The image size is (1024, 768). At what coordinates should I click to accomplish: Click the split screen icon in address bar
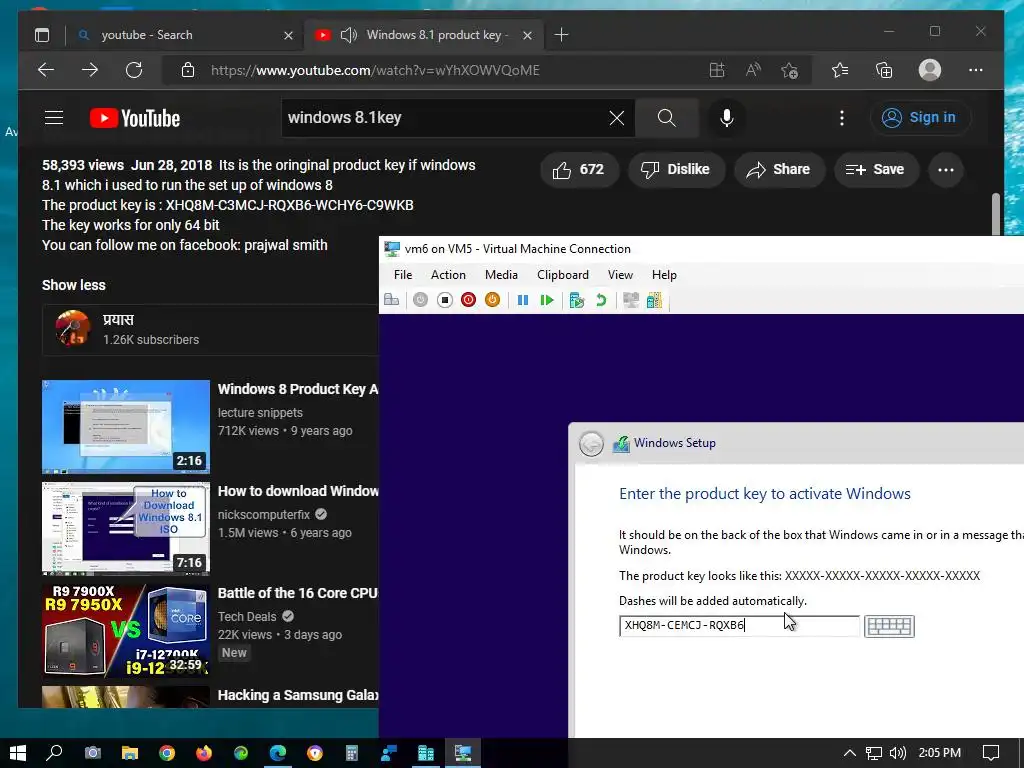[x=716, y=70]
